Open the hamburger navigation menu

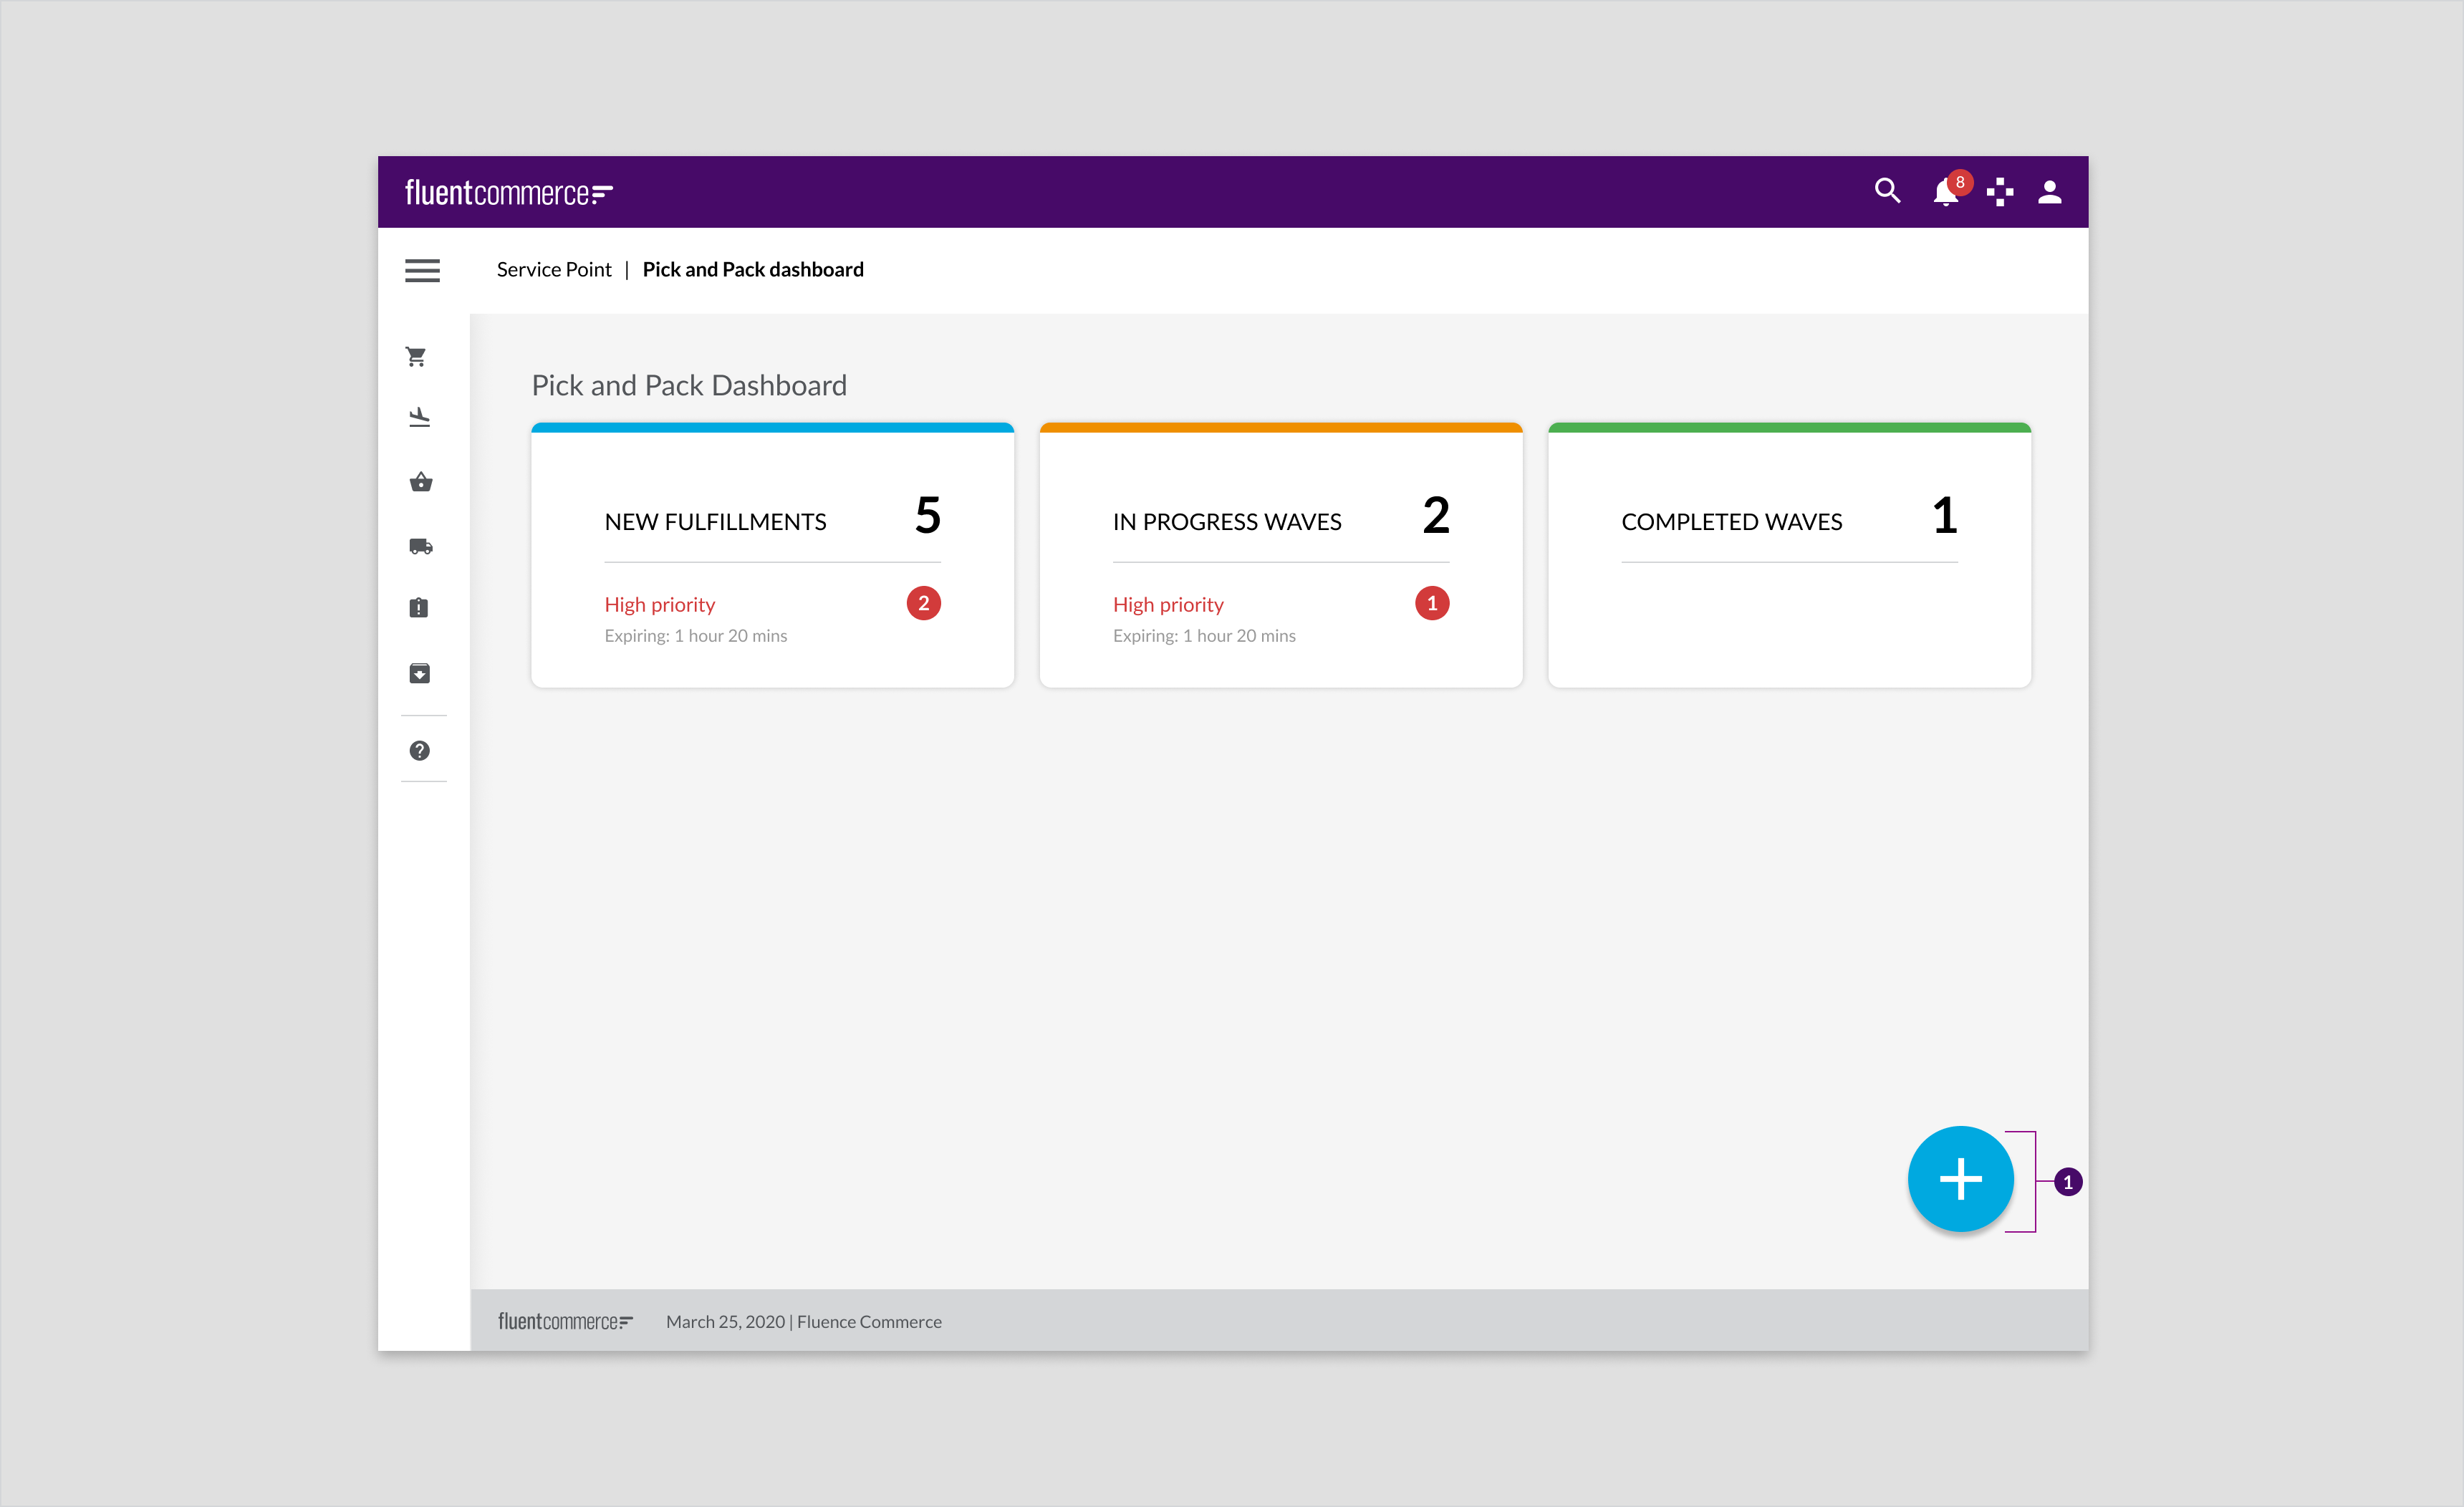[x=422, y=270]
